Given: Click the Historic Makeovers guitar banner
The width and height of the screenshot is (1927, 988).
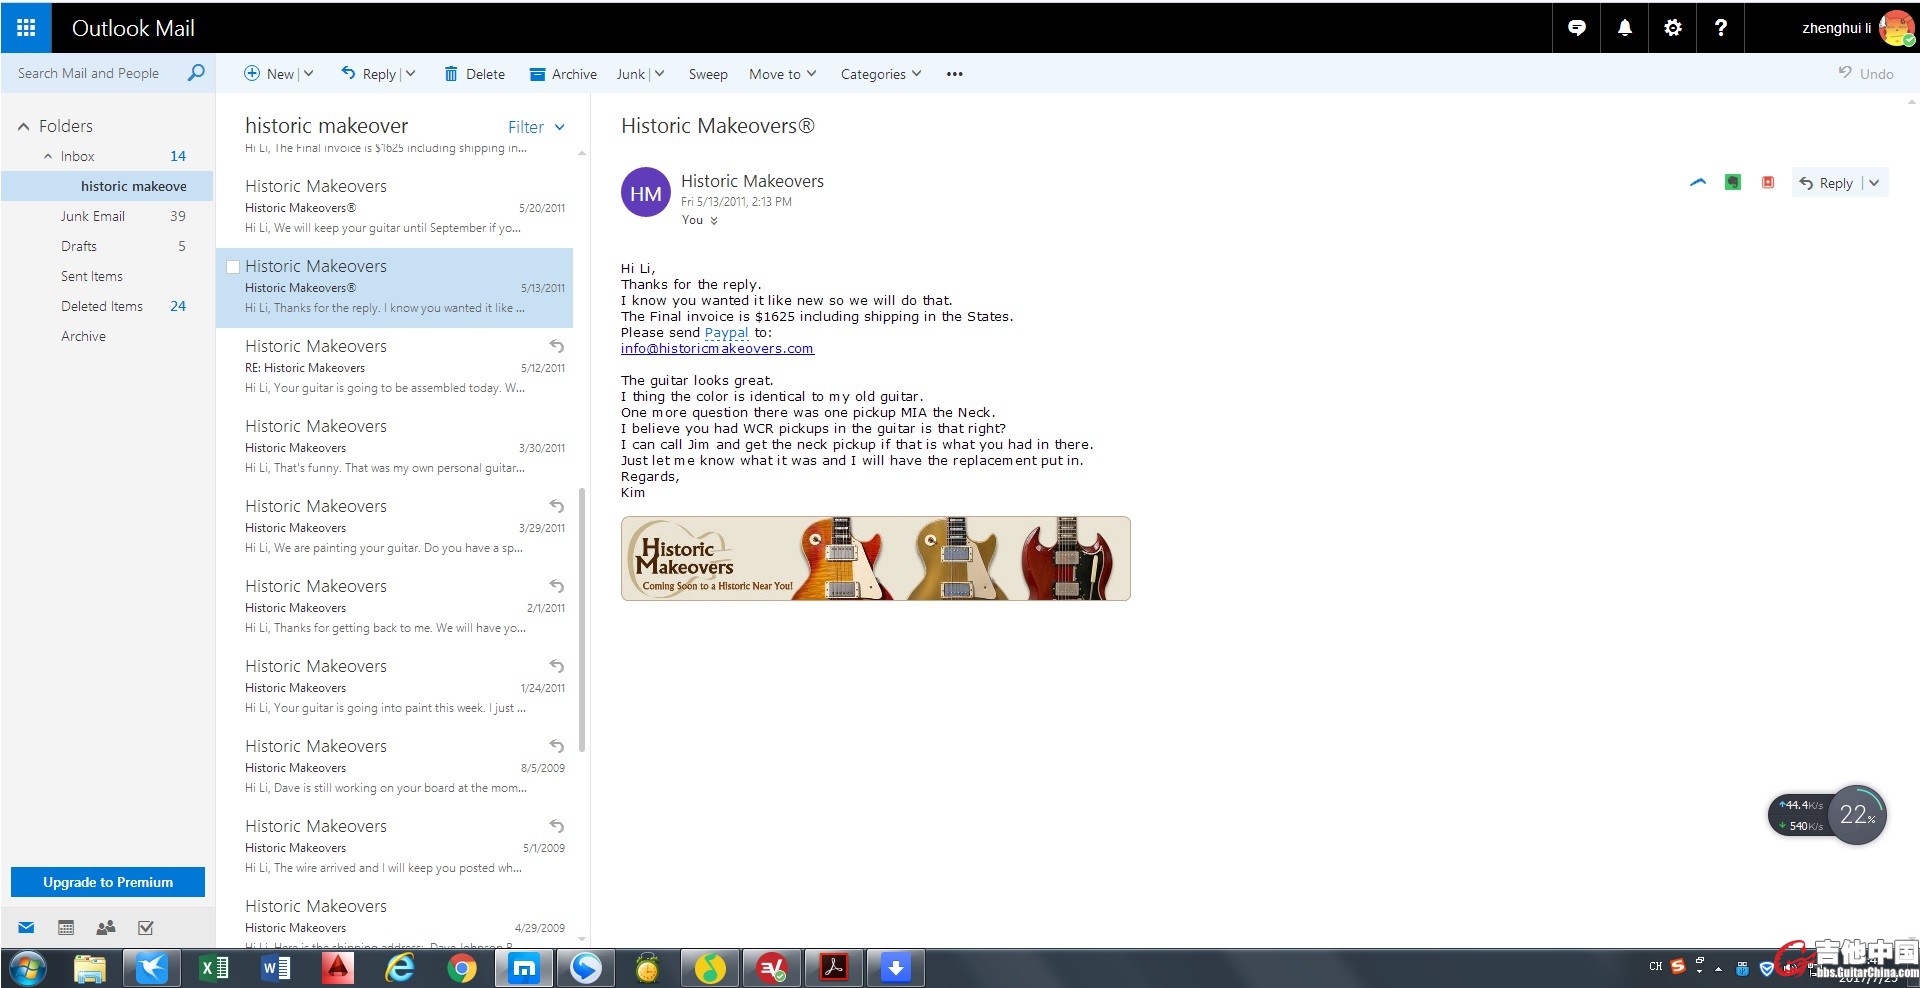Looking at the screenshot, I should point(876,558).
